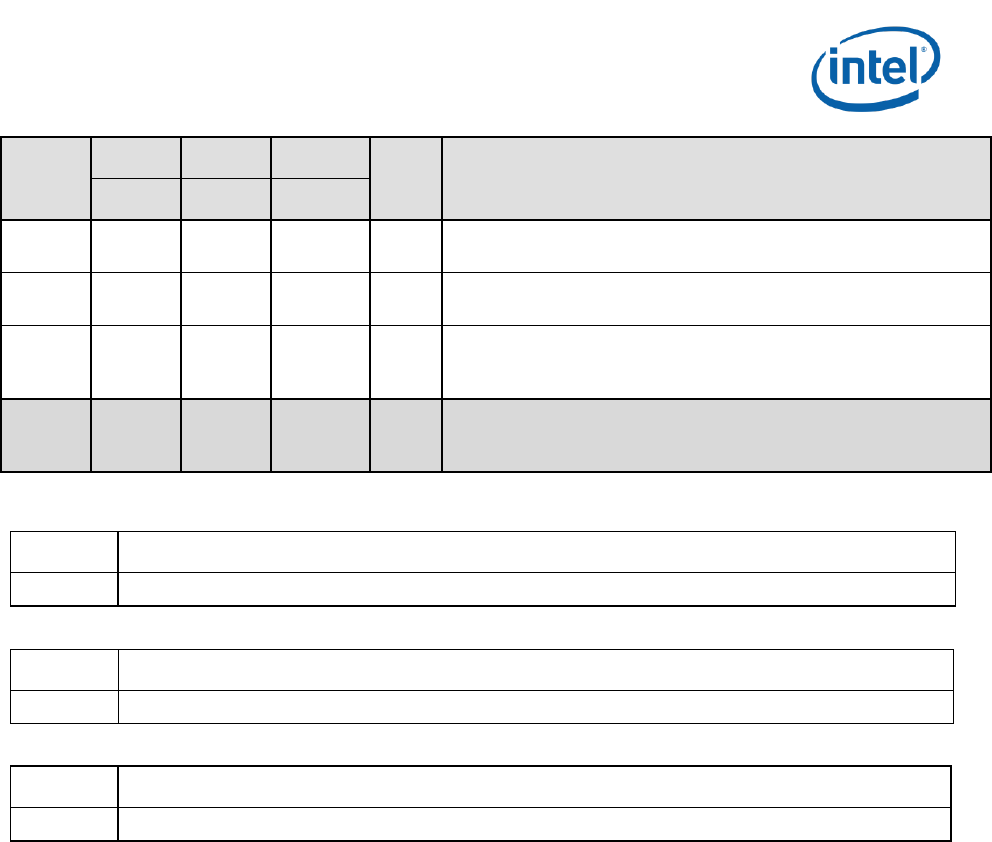Click the gray-shaded bottom row's wide cell in top table
992x842 pixels.
(709, 434)
